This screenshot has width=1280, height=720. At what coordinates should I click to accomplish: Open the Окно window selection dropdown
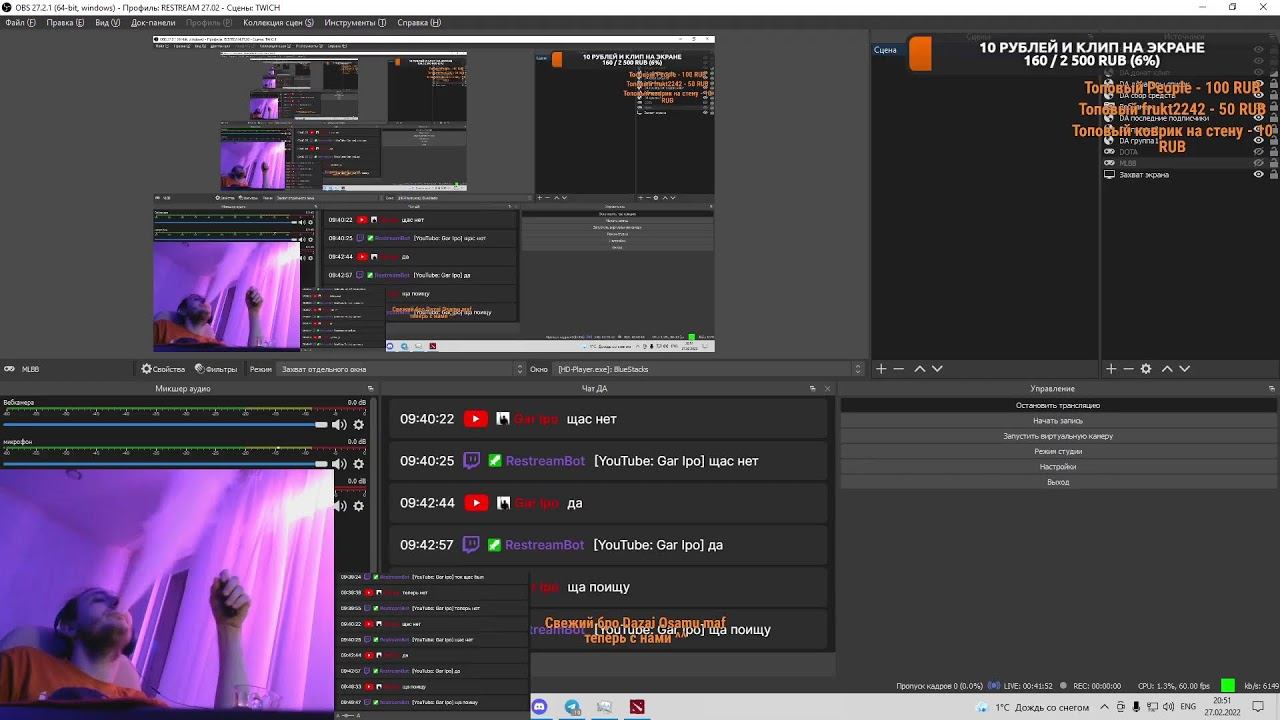[x=709, y=369]
